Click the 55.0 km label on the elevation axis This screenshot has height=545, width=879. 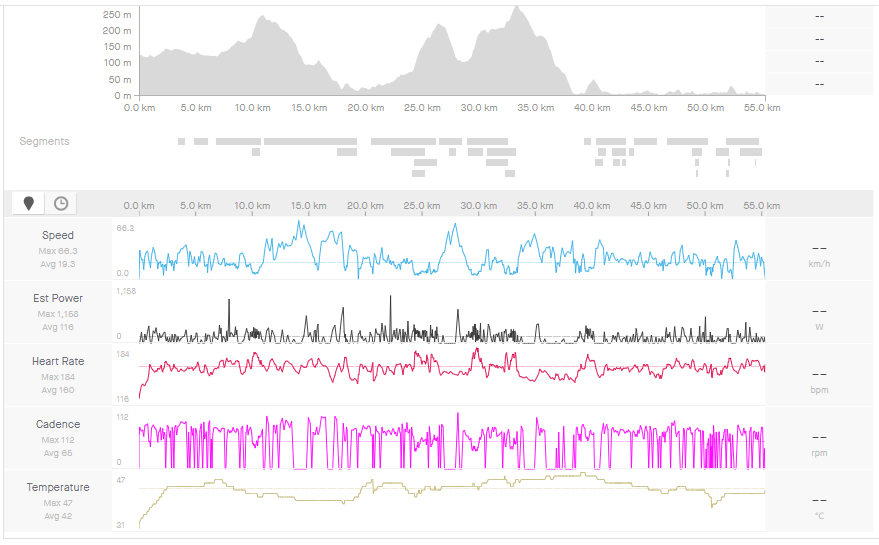point(762,108)
